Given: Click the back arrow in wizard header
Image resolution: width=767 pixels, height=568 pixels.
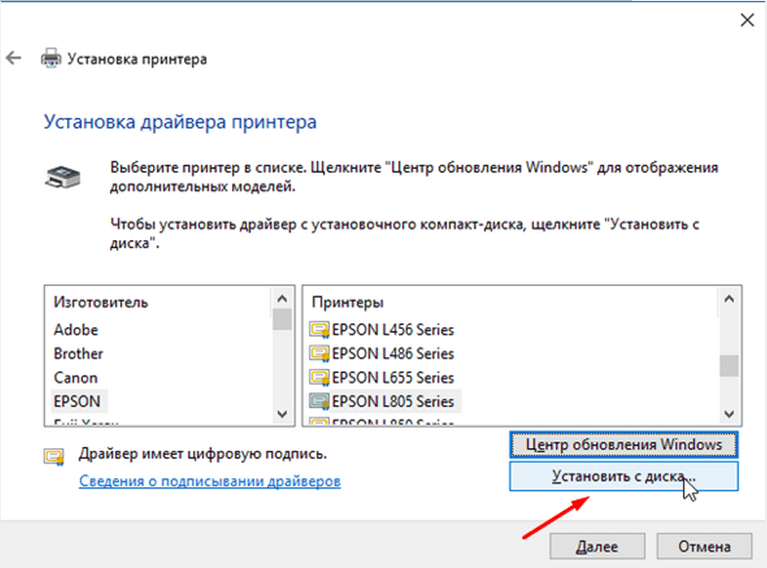Looking at the screenshot, I should point(14,59).
